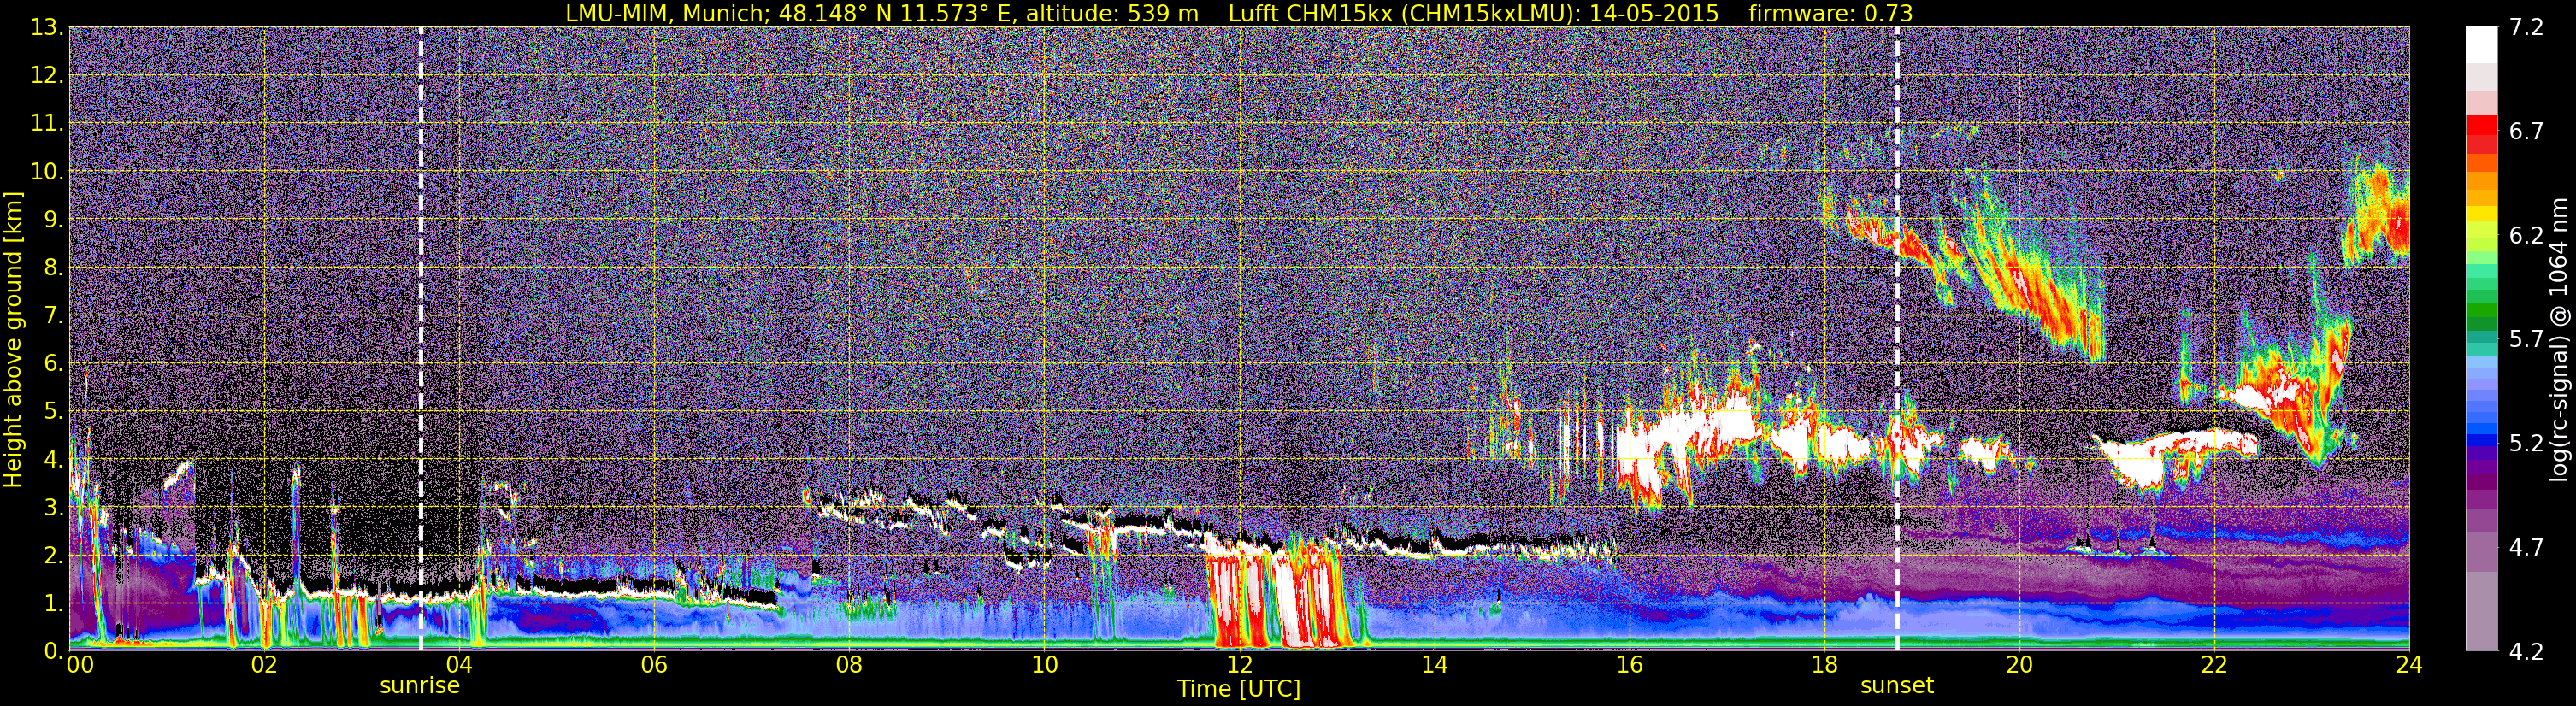Click the '24' time axis tick label
This screenshot has height=706, width=2576.
coord(2409,665)
